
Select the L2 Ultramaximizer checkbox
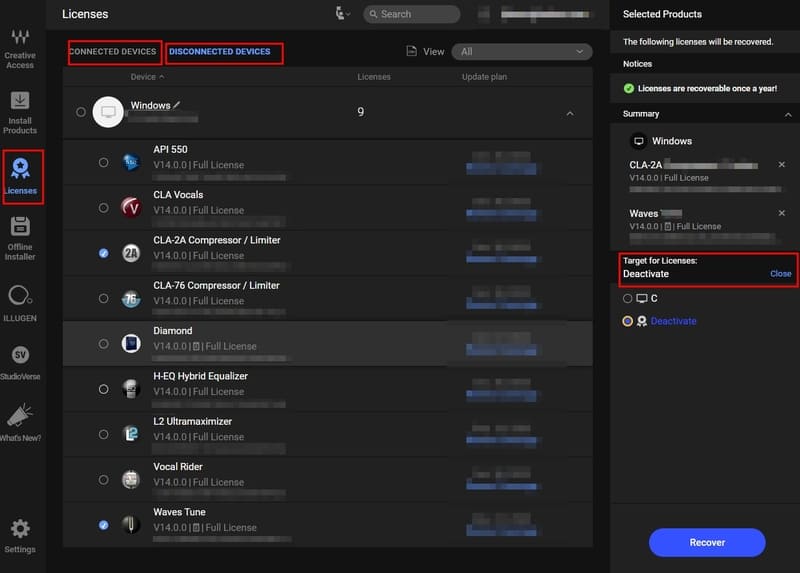pyautogui.click(x=104, y=434)
